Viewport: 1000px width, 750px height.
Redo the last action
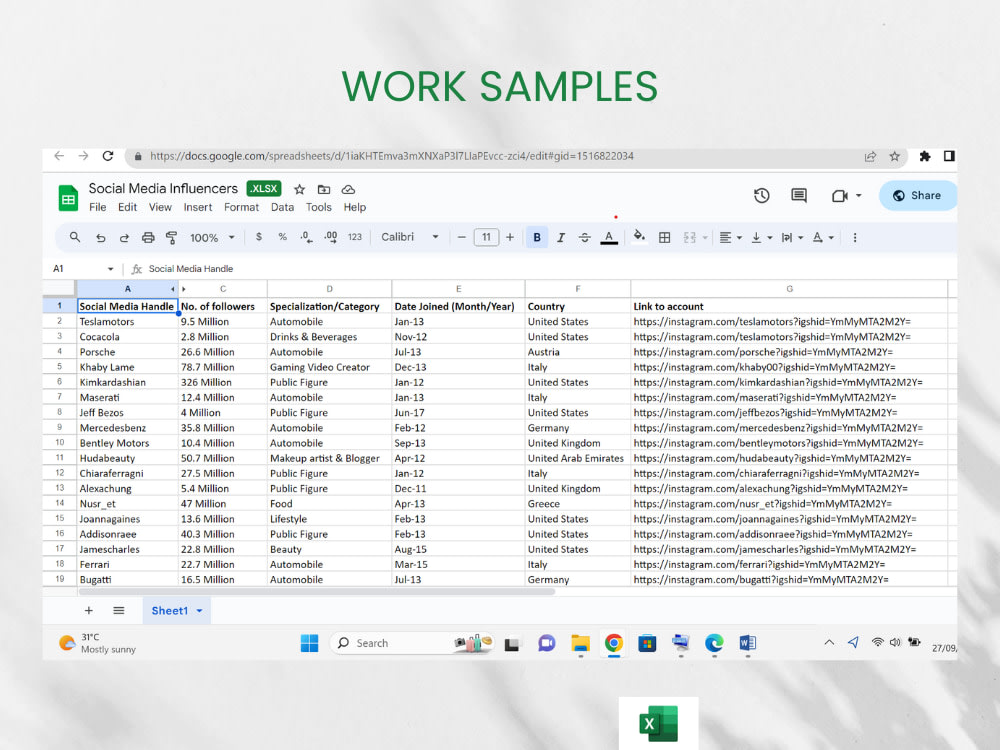point(124,238)
